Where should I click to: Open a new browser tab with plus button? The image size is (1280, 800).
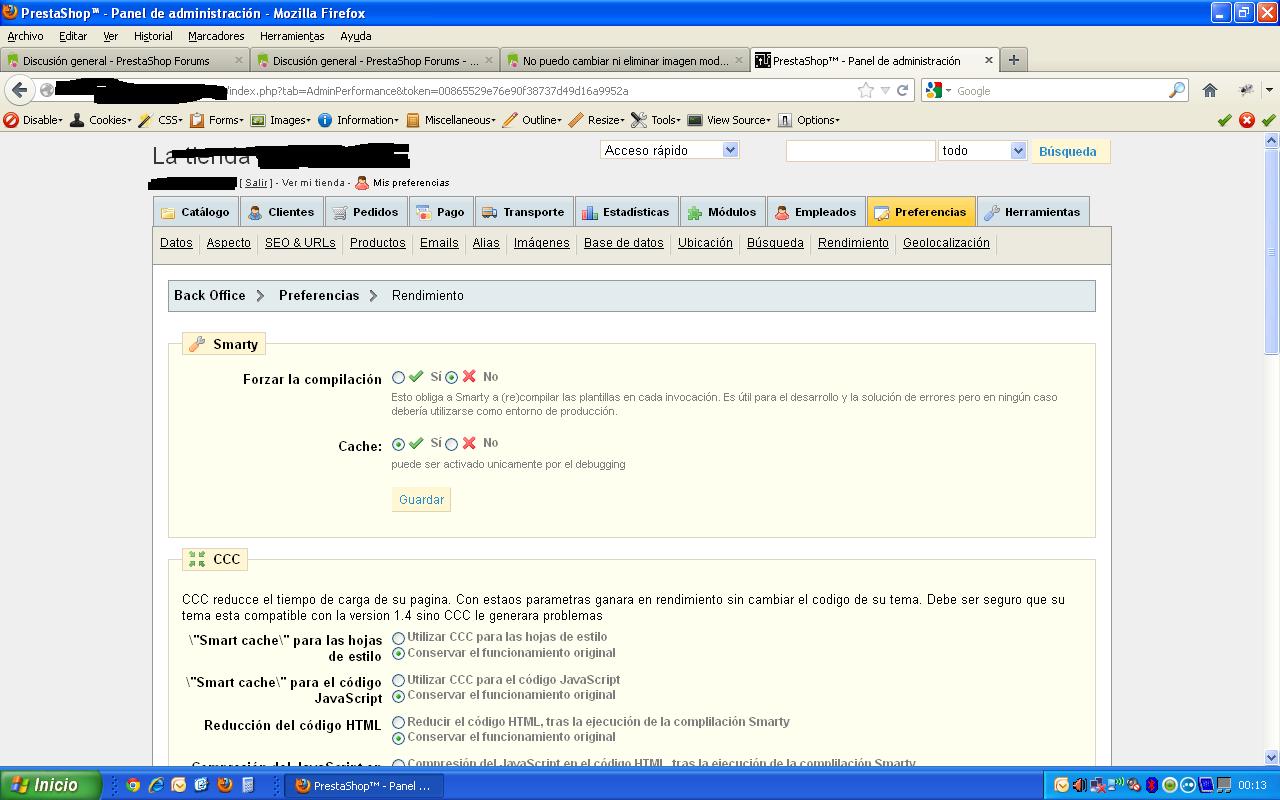(x=1013, y=60)
